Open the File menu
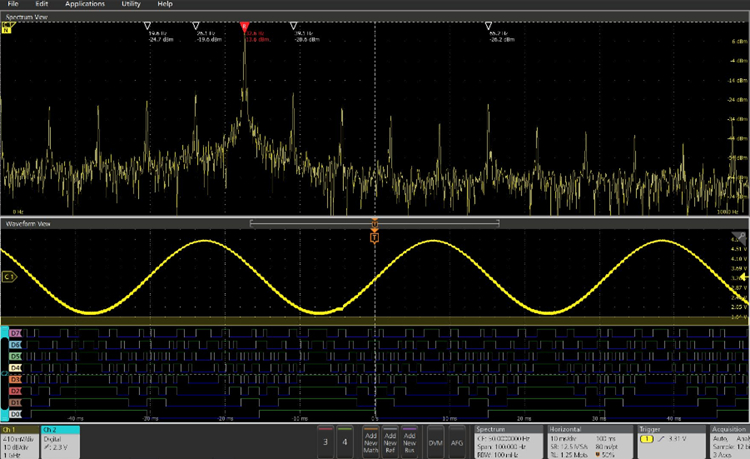Screen dimensions: 750x459 point(13,5)
